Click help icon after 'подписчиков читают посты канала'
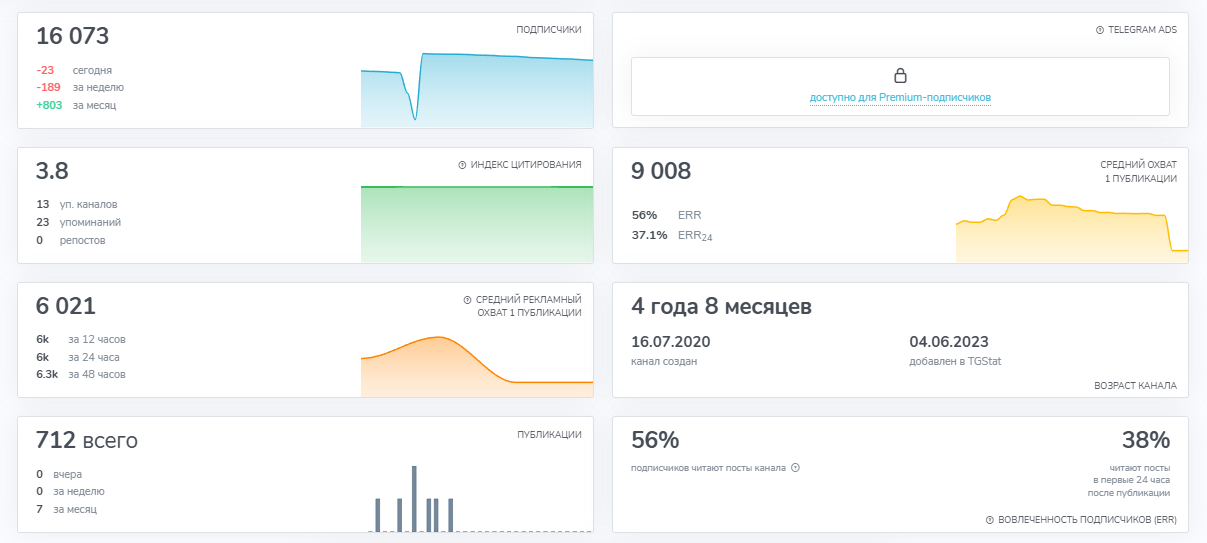Image resolution: width=1207 pixels, height=543 pixels. point(795,467)
